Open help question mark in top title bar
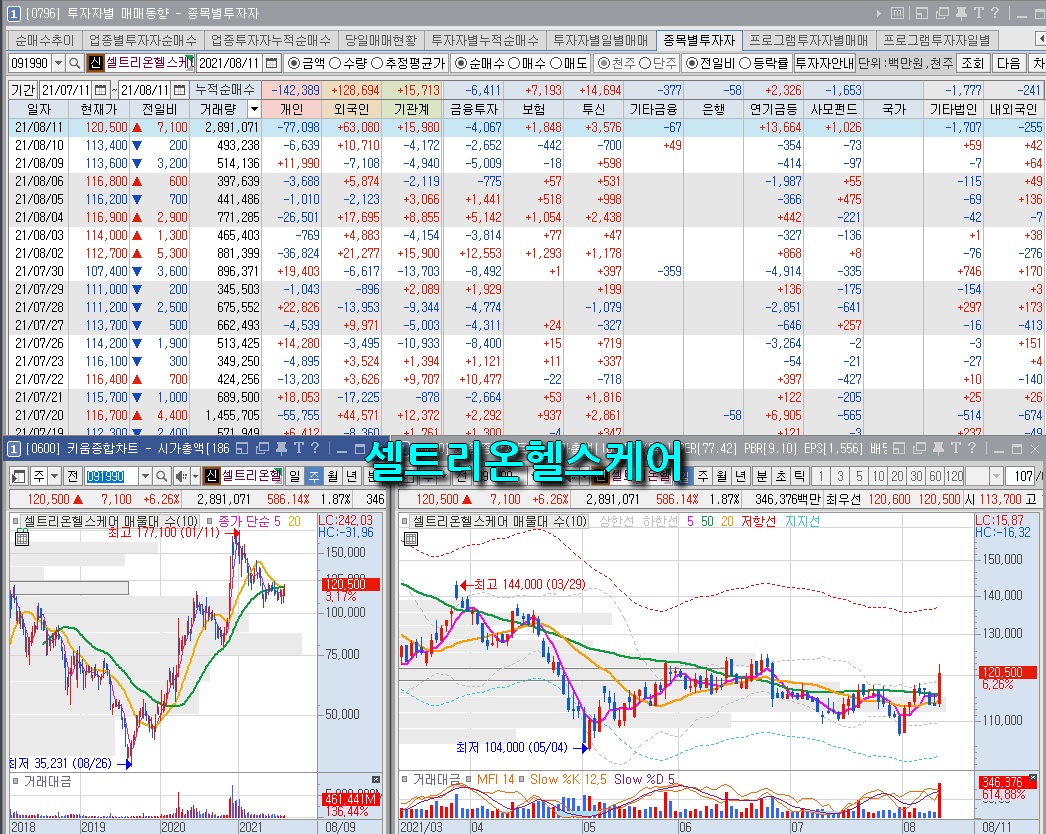This screenshot has height=834, width=1046. point(995,13)
